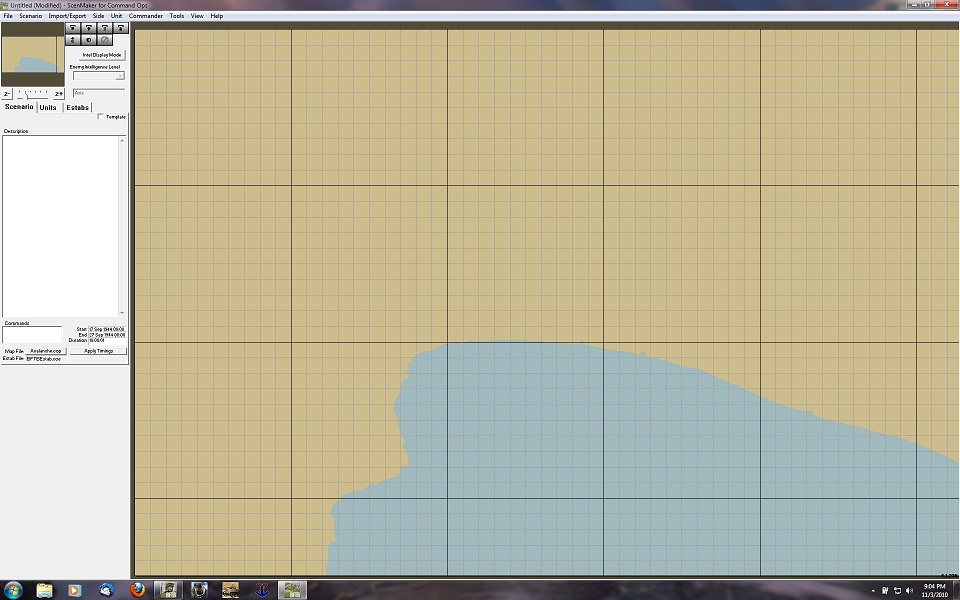This screenshot has width=960, height=600.
Task: Click the tank game taskbar icon
Action: coord(230,590)
